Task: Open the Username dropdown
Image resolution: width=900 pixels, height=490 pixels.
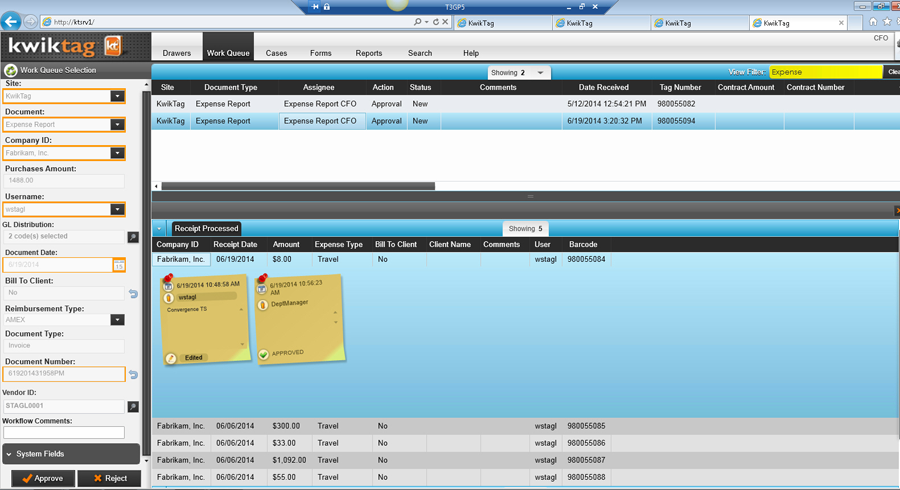Action: (117, 209)
